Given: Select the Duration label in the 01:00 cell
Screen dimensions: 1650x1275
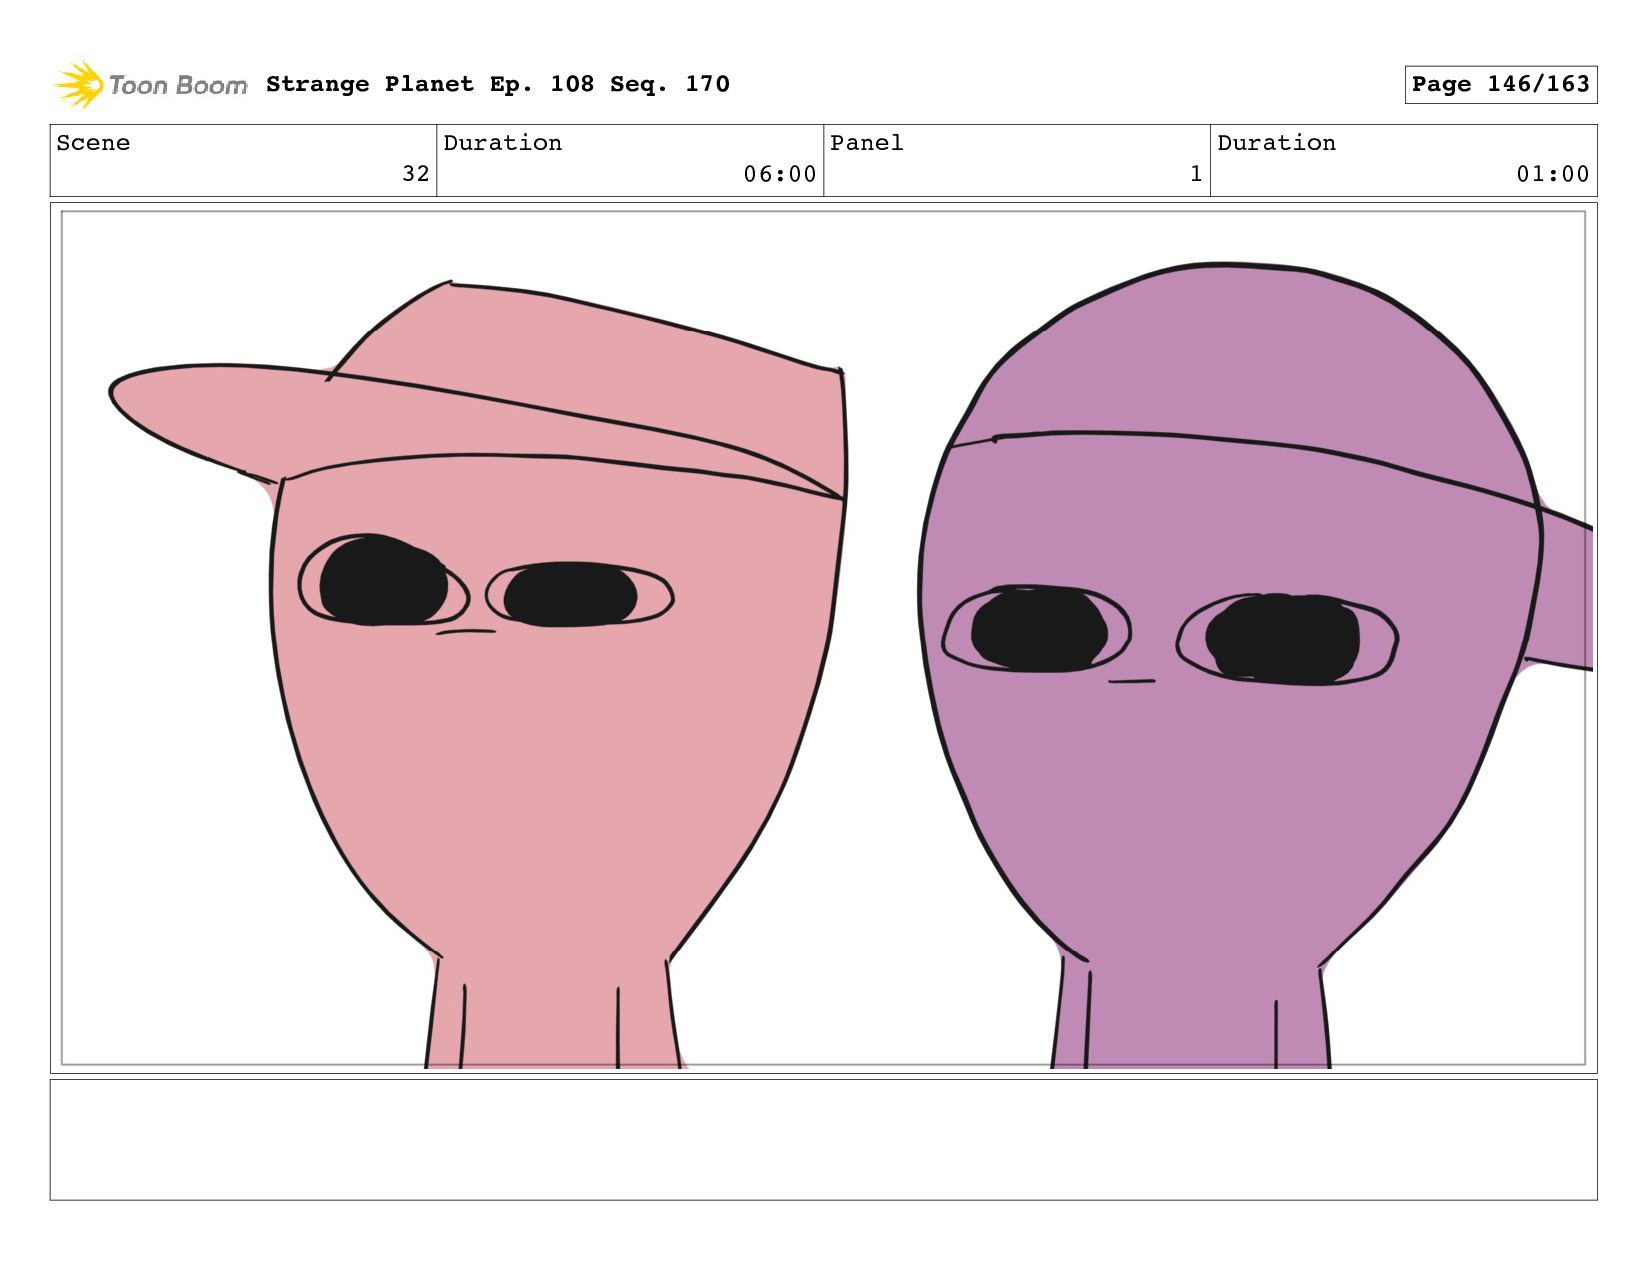Looking at the screenshot, I should point(1277,143).
